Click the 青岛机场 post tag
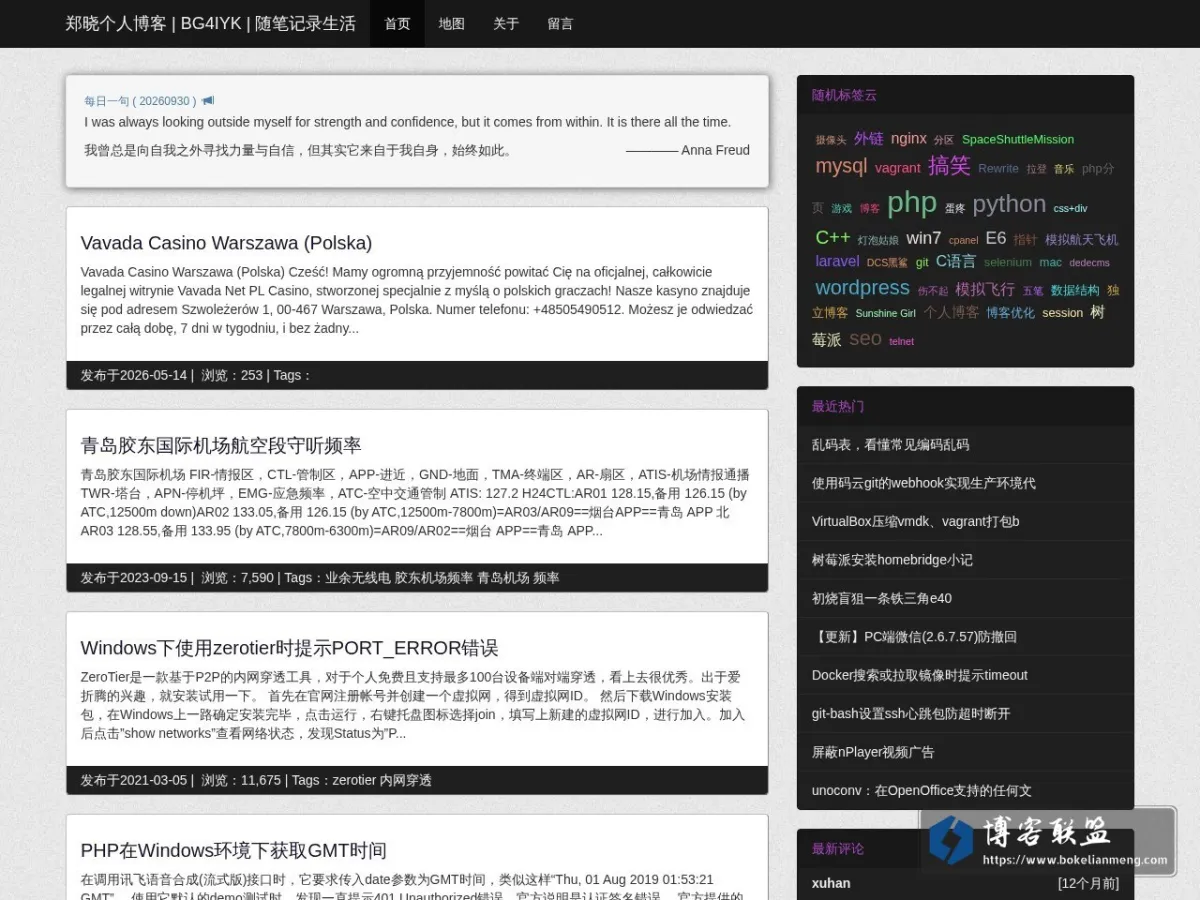 (x=503, y=578)
